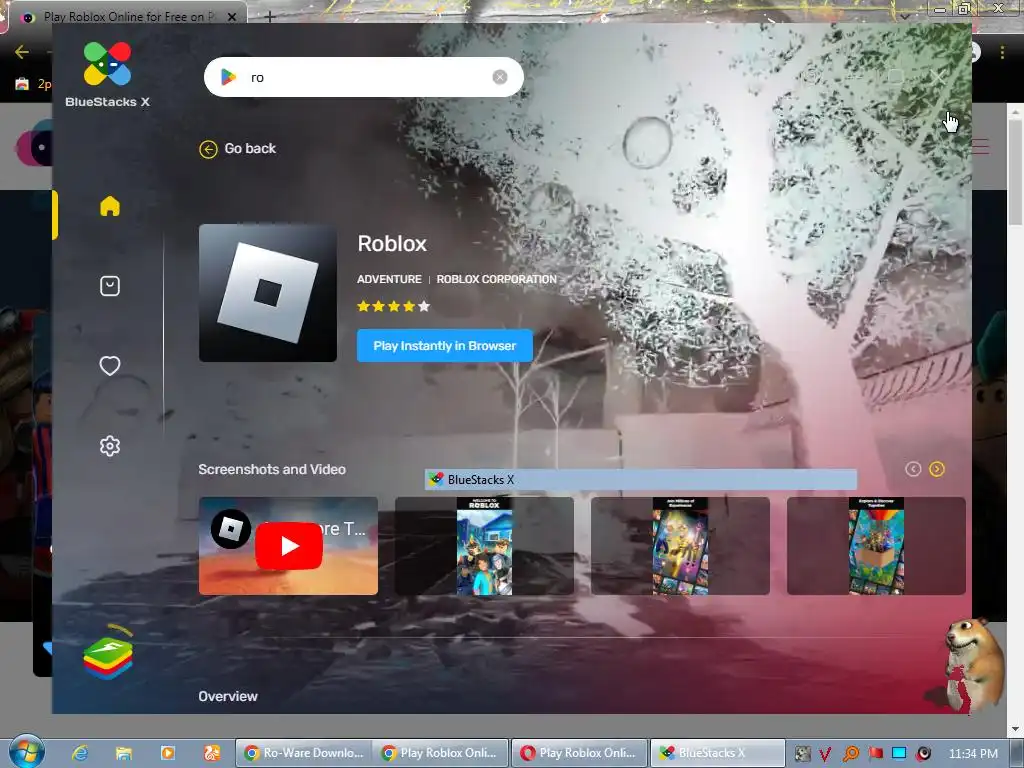Click the blue monitor tray icon
The image size is (1024, 768).
tap(899, 754)
